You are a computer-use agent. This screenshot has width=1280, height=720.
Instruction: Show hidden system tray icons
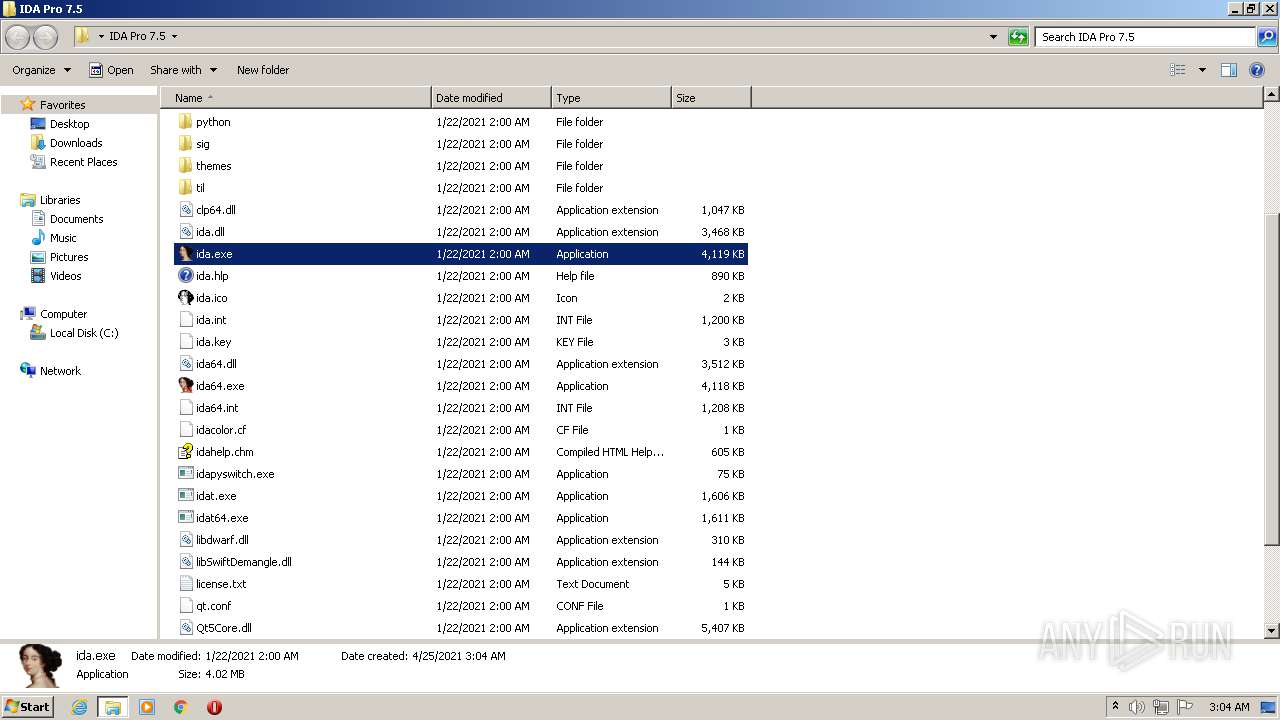tap(1115, 707)
